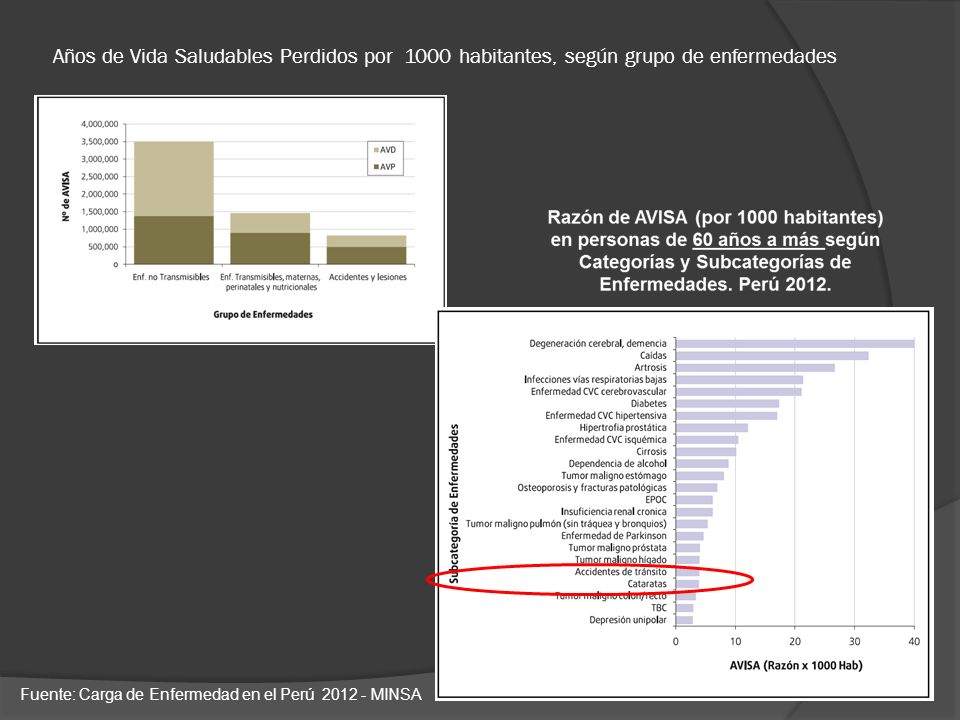Click 'Grupo de Enfermedades' axis title
The height and width of the screenshot is (720, 960).
263,314
